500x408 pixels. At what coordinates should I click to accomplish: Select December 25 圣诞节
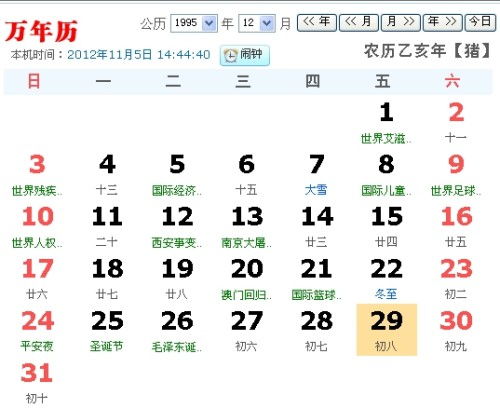point(107,331)
